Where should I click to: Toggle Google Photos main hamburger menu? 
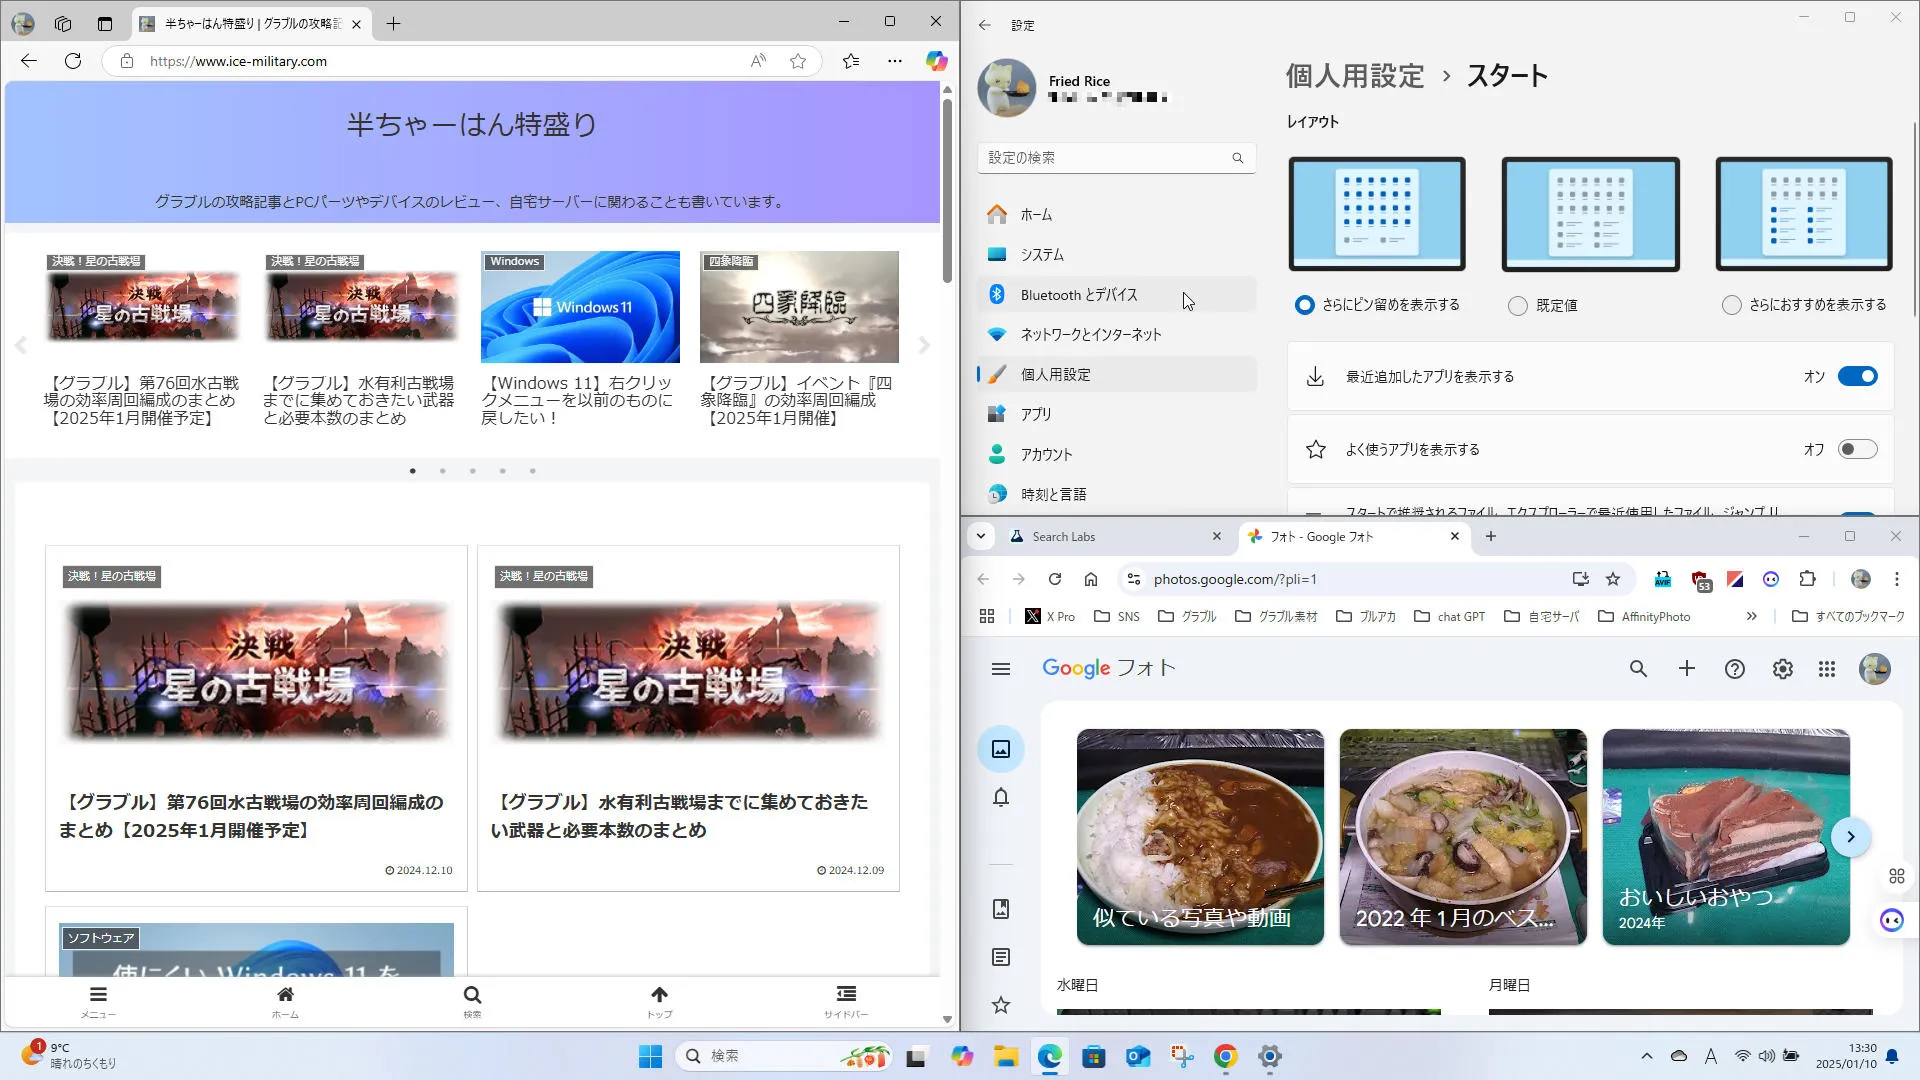(1001, 669)
